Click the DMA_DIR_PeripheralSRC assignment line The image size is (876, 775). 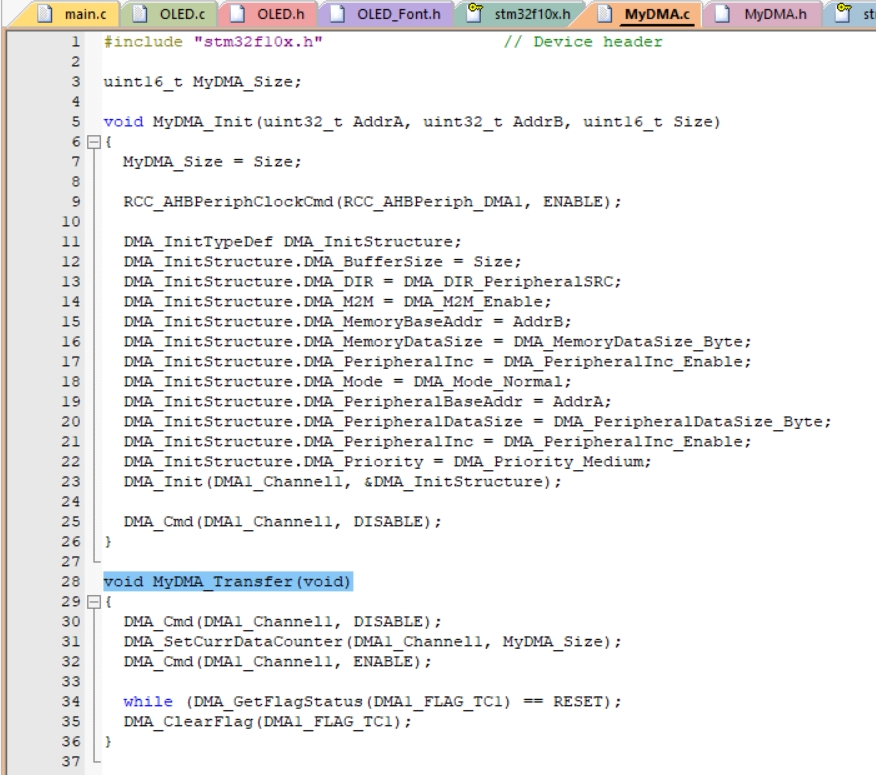coord(372,282)
